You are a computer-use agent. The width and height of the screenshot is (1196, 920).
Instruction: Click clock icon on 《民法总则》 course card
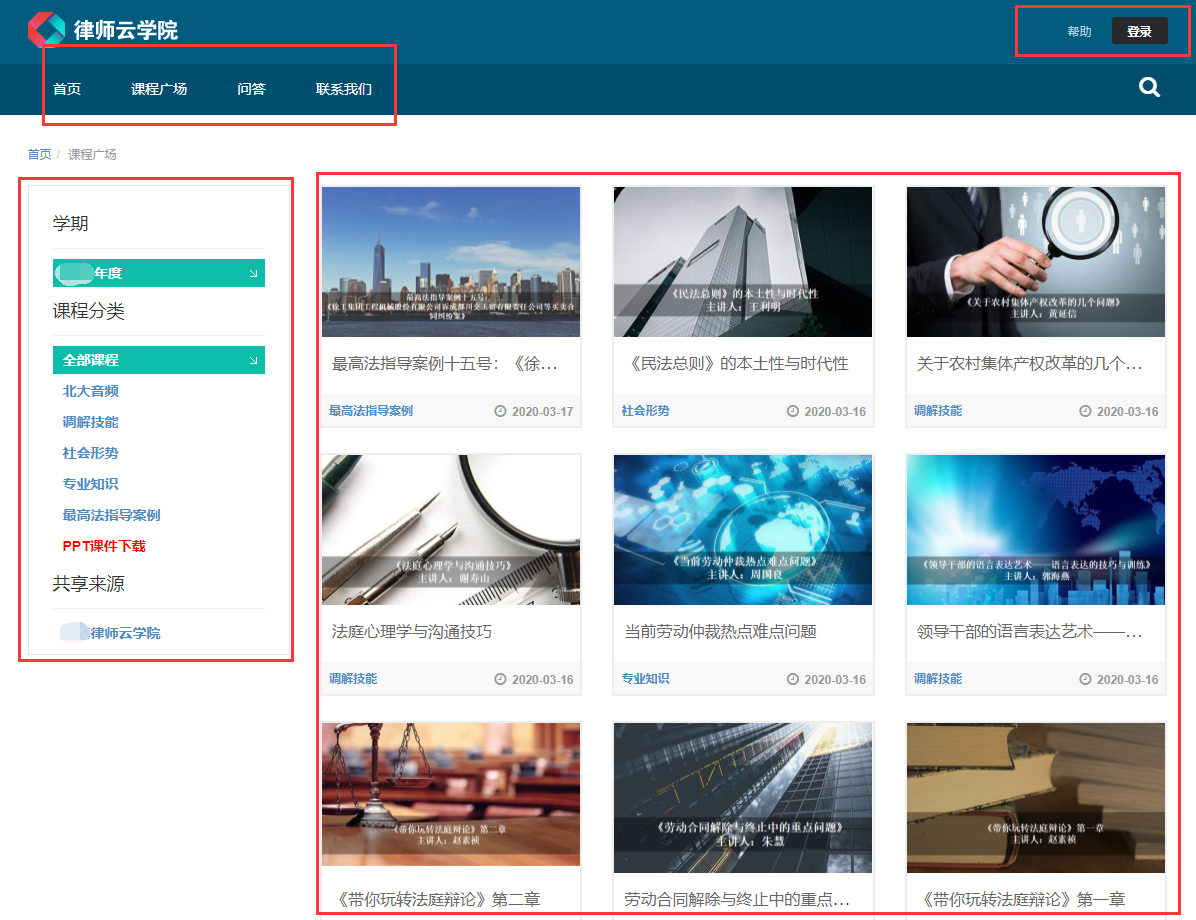tap(793, 411)
